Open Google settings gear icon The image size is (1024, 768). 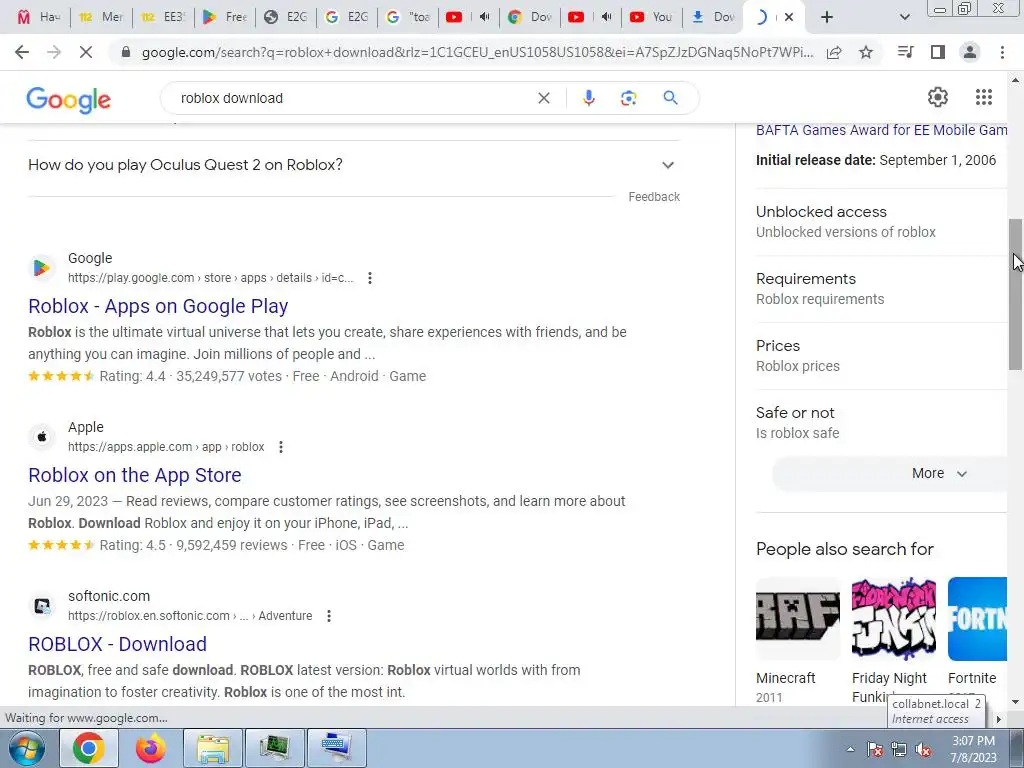point(938,97)
